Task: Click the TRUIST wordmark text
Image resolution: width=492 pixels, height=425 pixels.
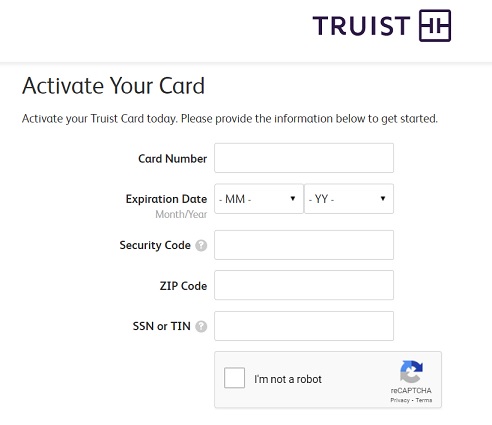Action: pyautogui.click(x=361, y=26)
